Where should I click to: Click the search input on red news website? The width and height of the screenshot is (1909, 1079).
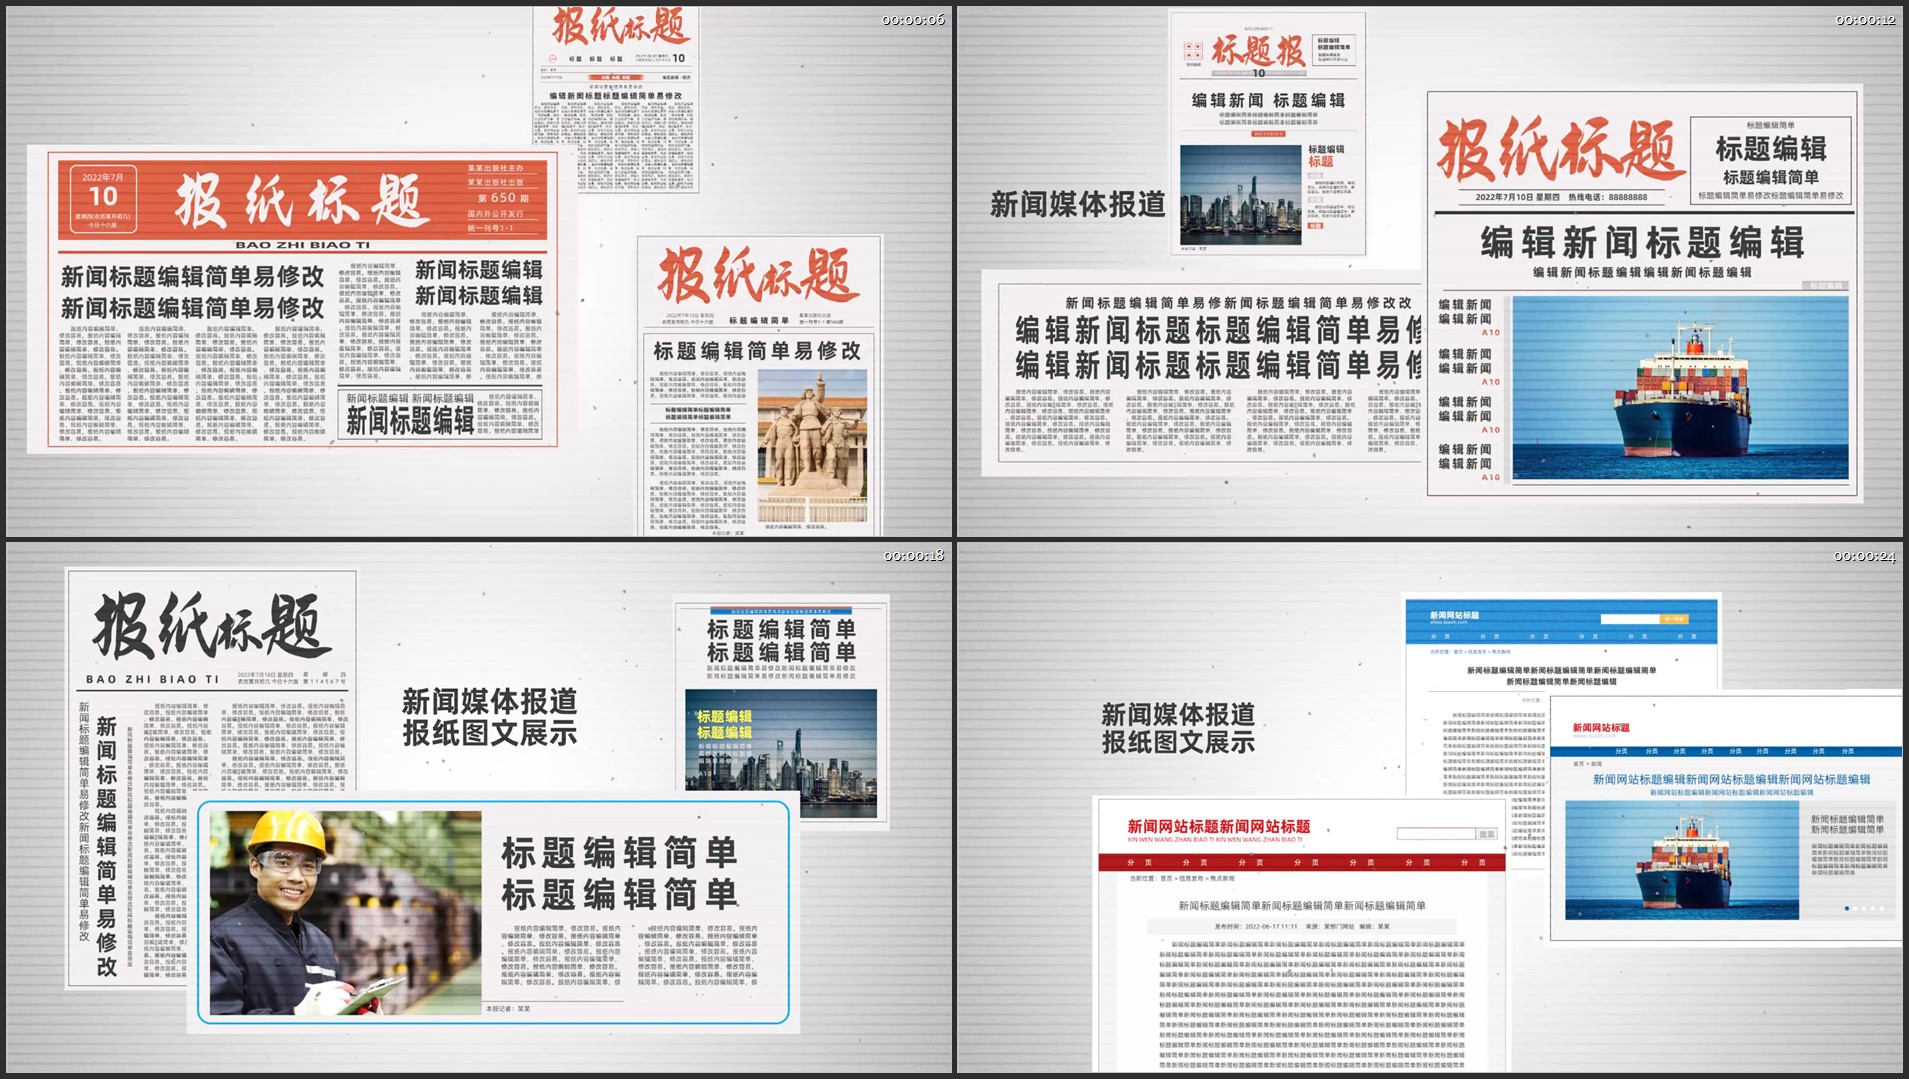(1435, 834)
